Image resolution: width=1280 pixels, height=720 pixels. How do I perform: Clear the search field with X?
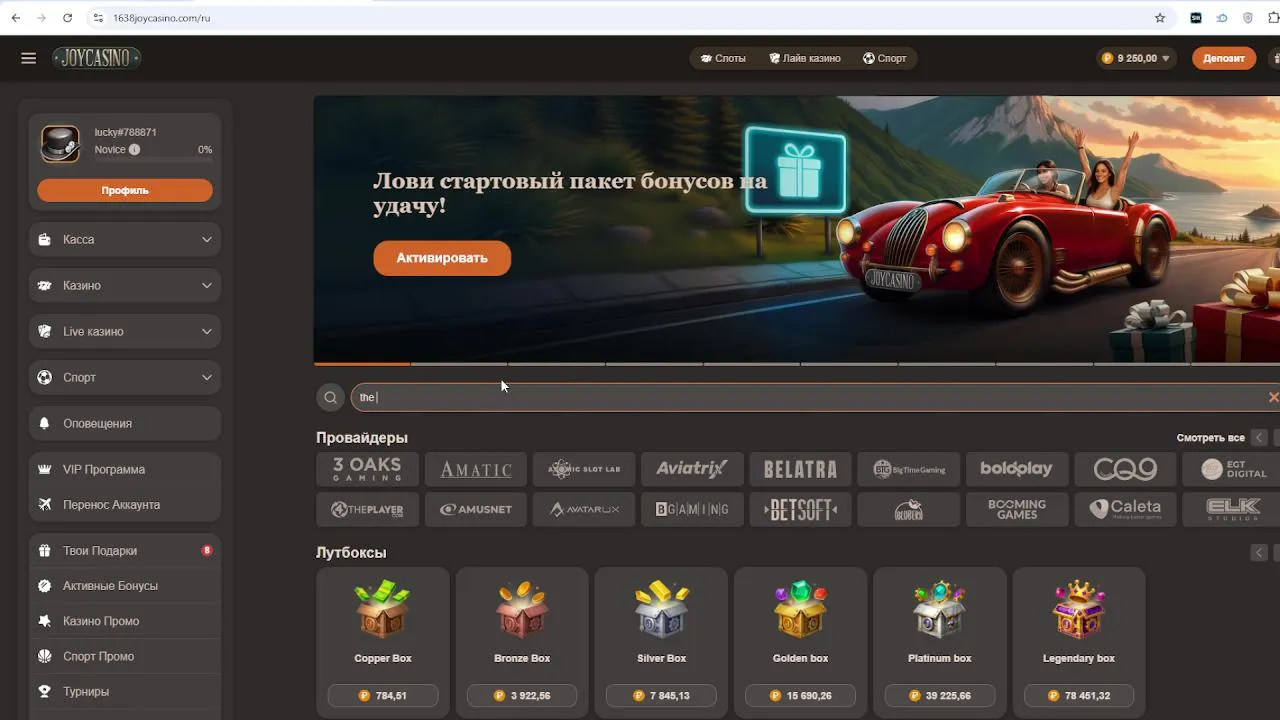tap(1273, 397)
